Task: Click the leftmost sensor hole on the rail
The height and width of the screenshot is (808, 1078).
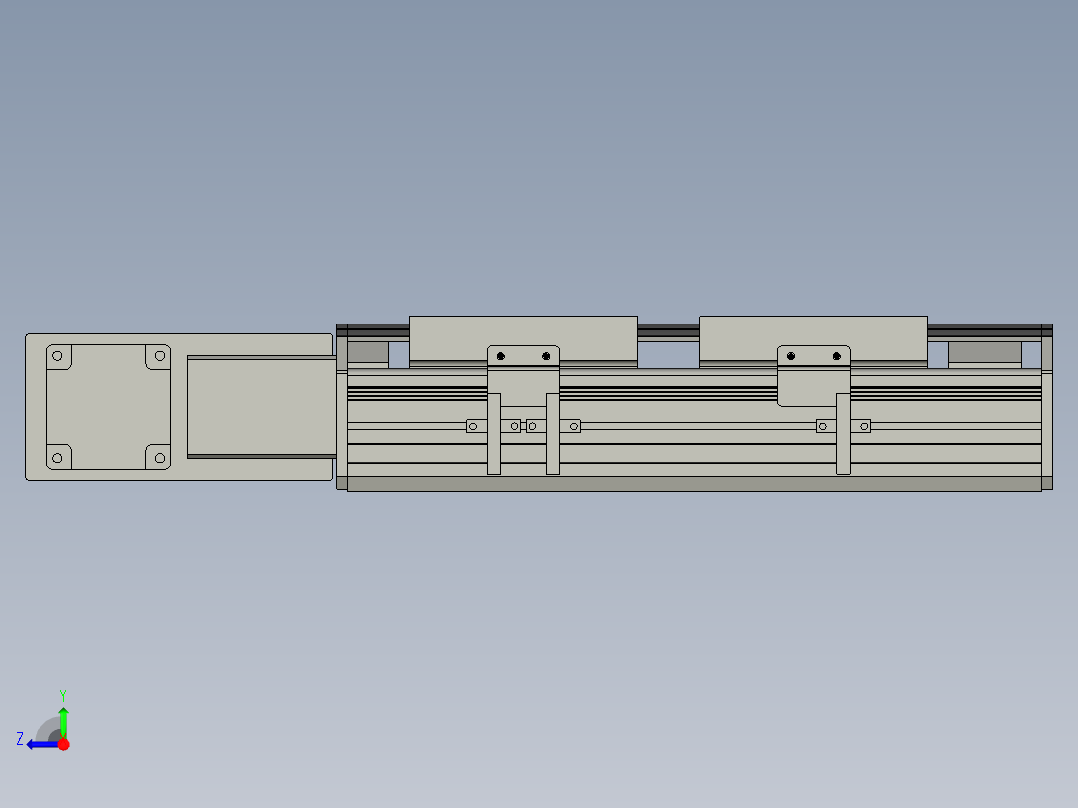Action: 472,426
